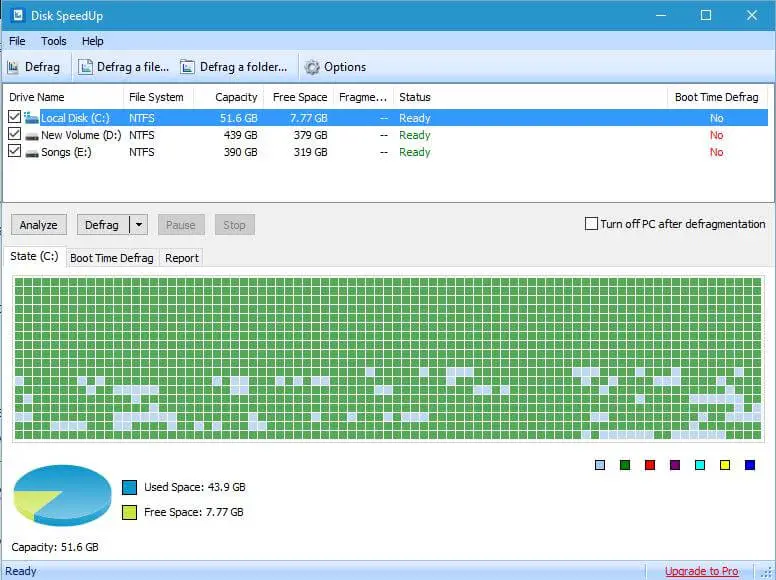Screen dimensions: 776x580
Task: Open the Upgrade to Pro link
Action: click(702, 571)
